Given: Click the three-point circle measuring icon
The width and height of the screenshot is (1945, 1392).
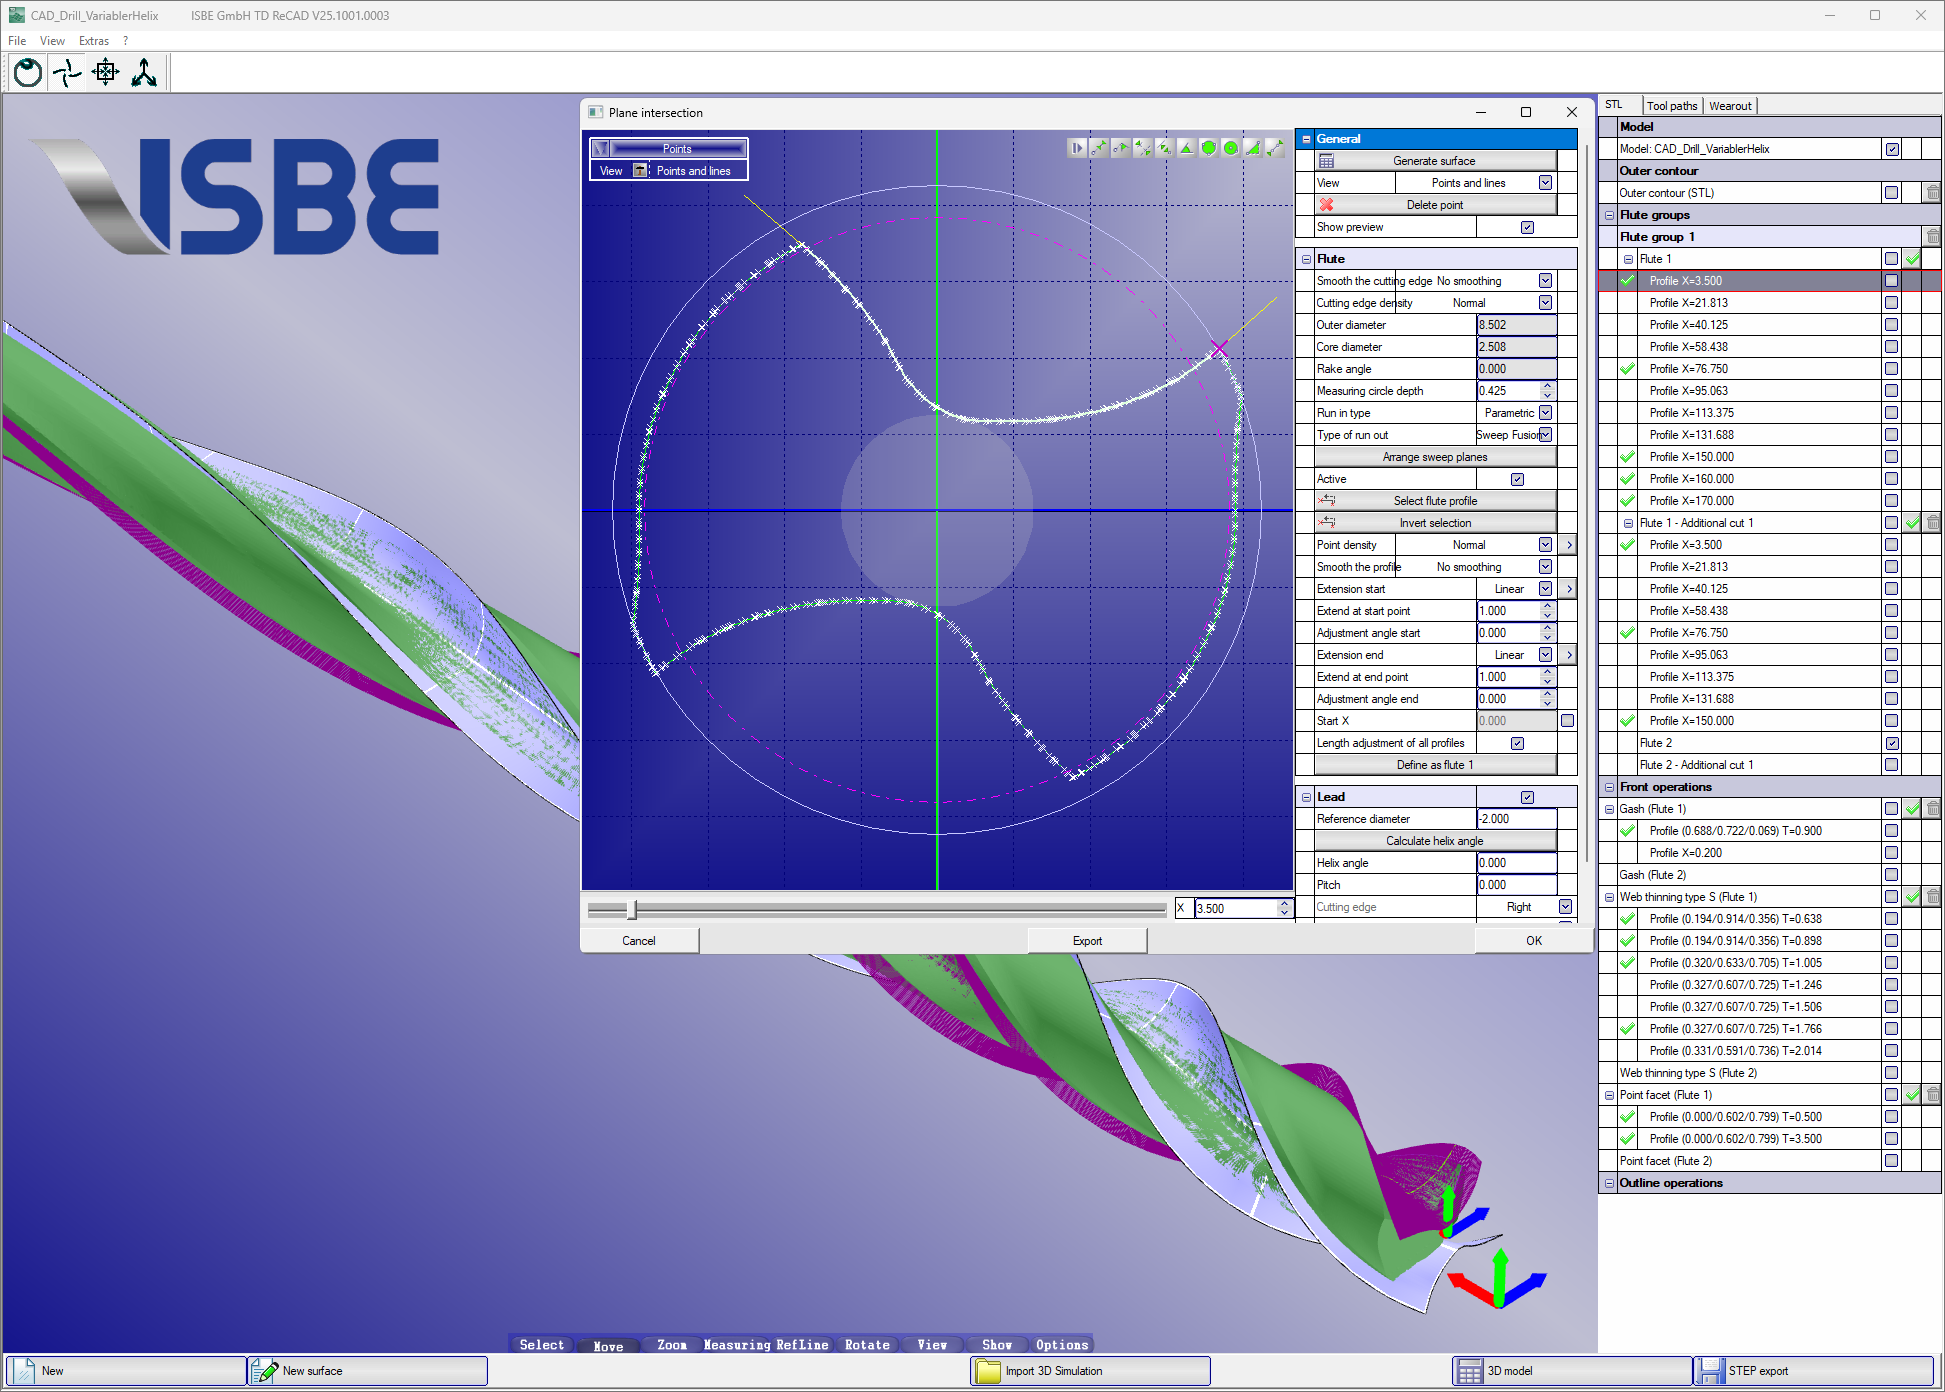Looking at the screenshot, I should [x=1208, y=148].
